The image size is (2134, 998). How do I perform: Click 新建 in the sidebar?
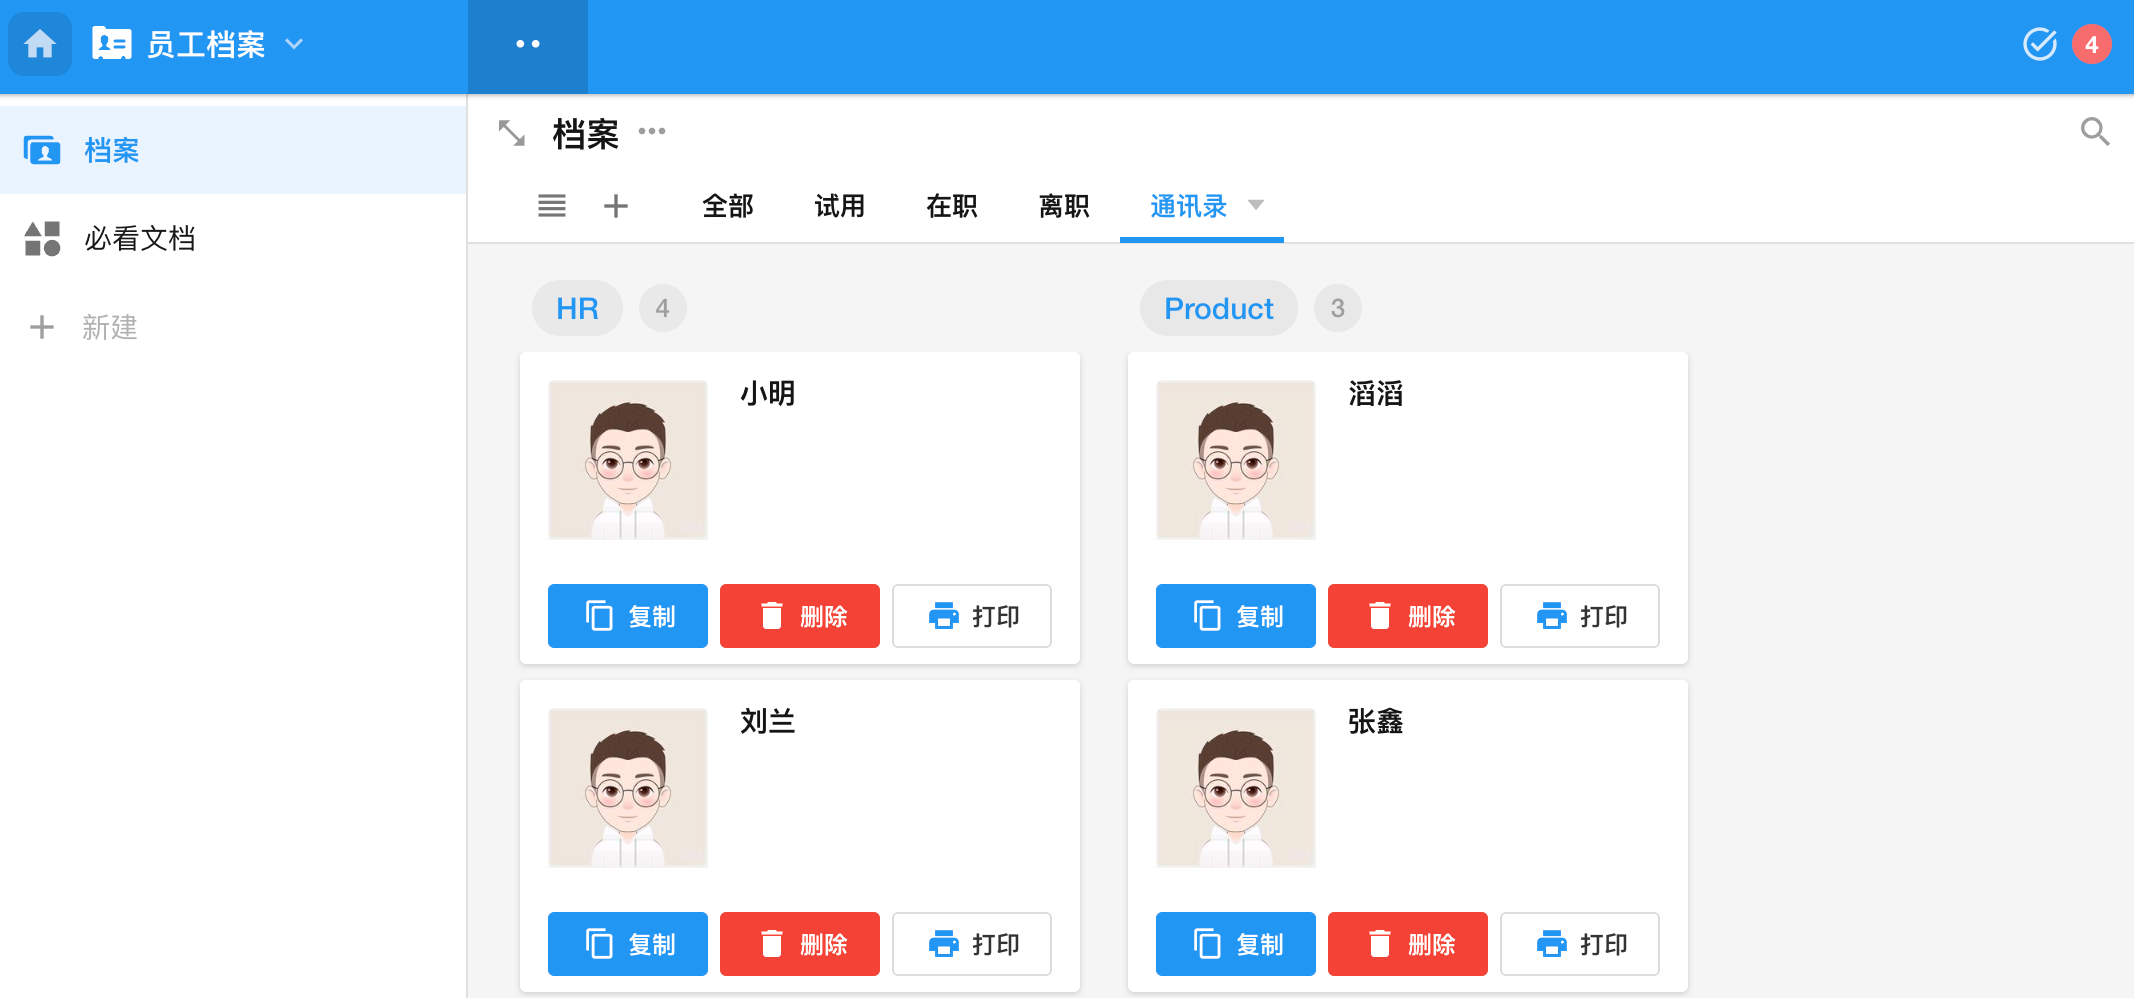coord(108,327)
